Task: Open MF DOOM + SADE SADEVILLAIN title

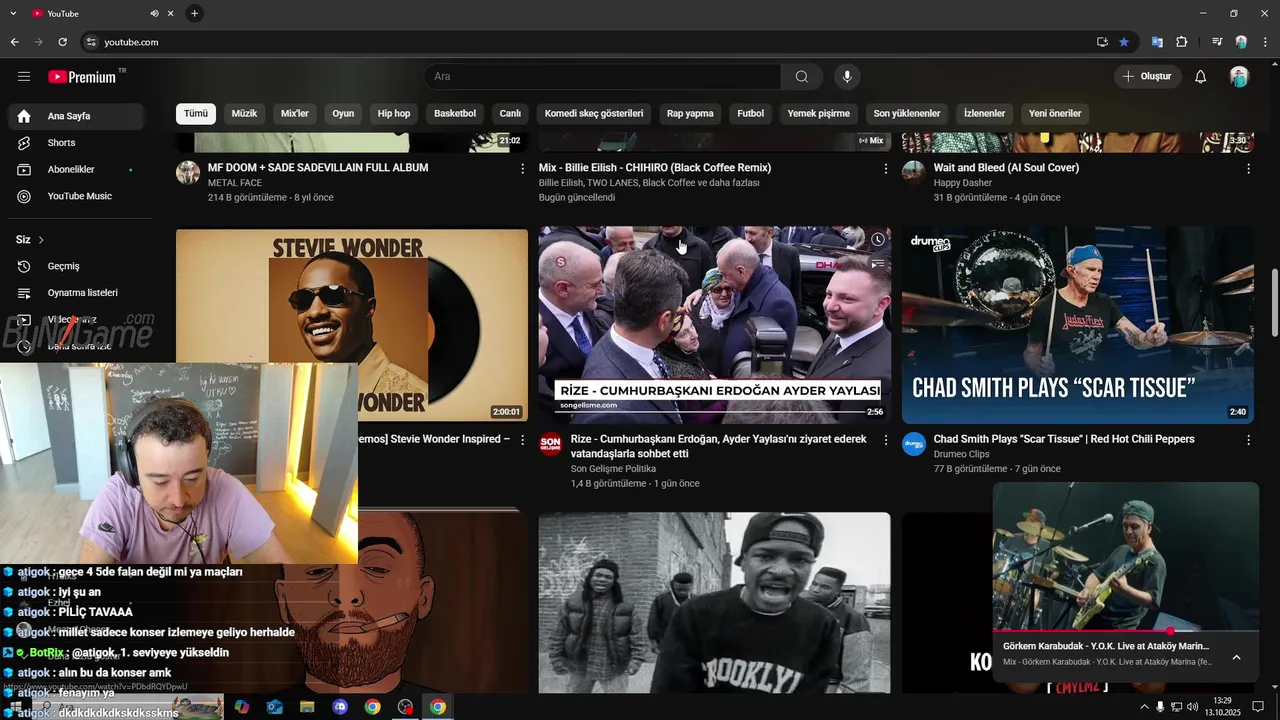Action: 318,168
